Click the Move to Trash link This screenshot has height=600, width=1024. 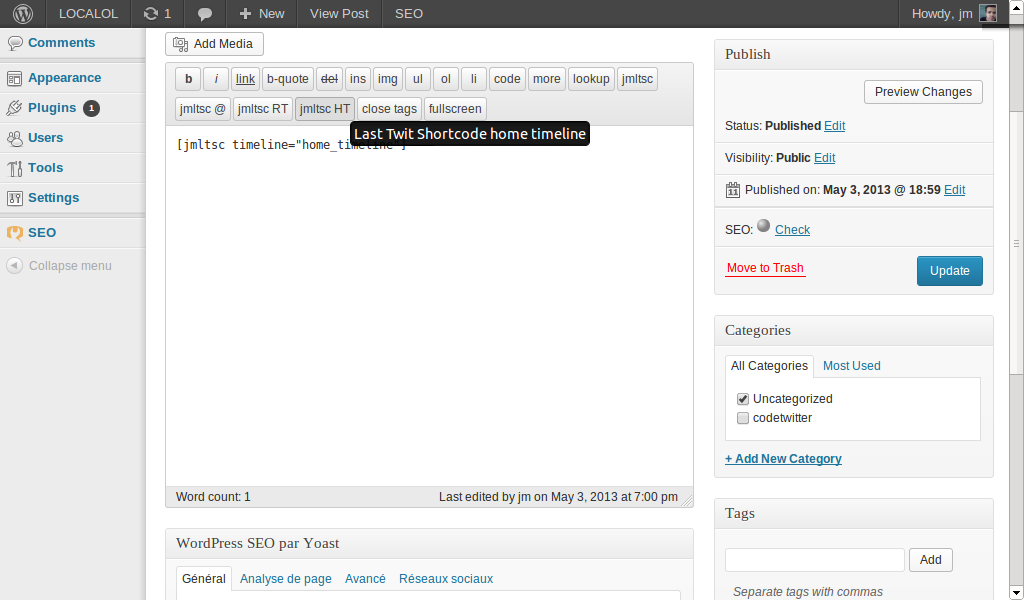pos(765,268)
